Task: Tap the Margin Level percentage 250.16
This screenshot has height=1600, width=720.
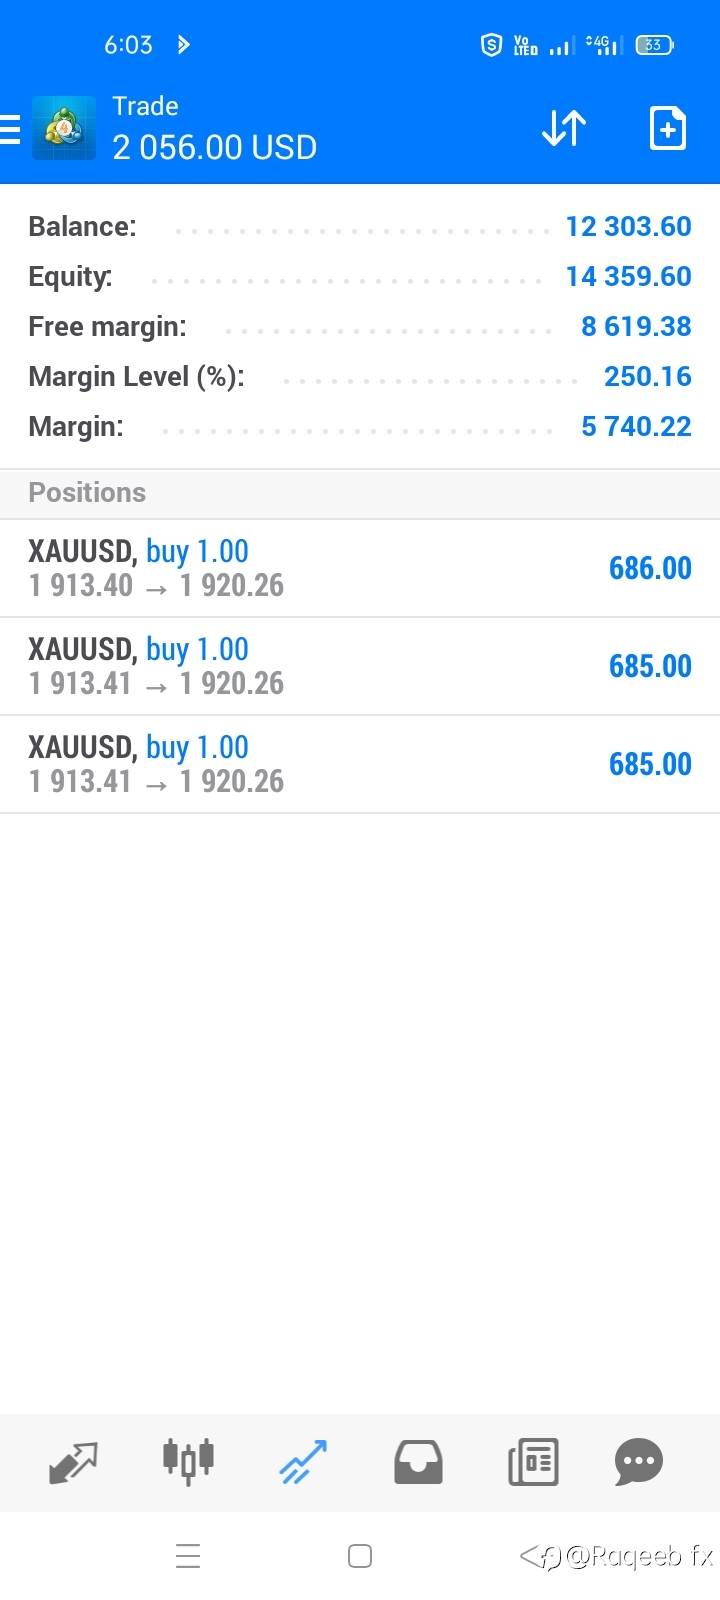Action: [x=647, y=376]
